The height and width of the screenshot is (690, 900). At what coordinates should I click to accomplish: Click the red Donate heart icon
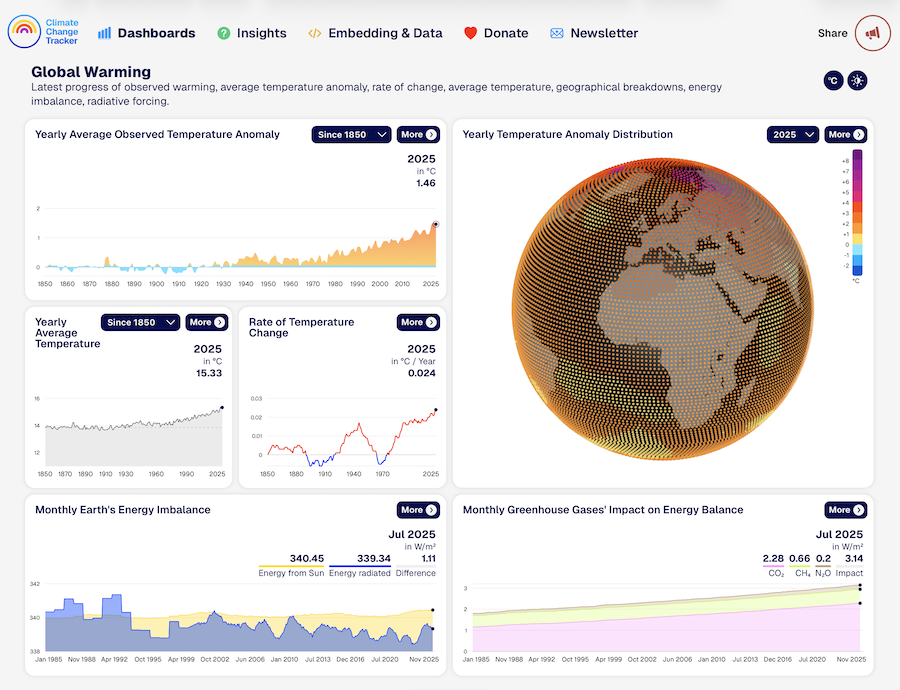470,32
